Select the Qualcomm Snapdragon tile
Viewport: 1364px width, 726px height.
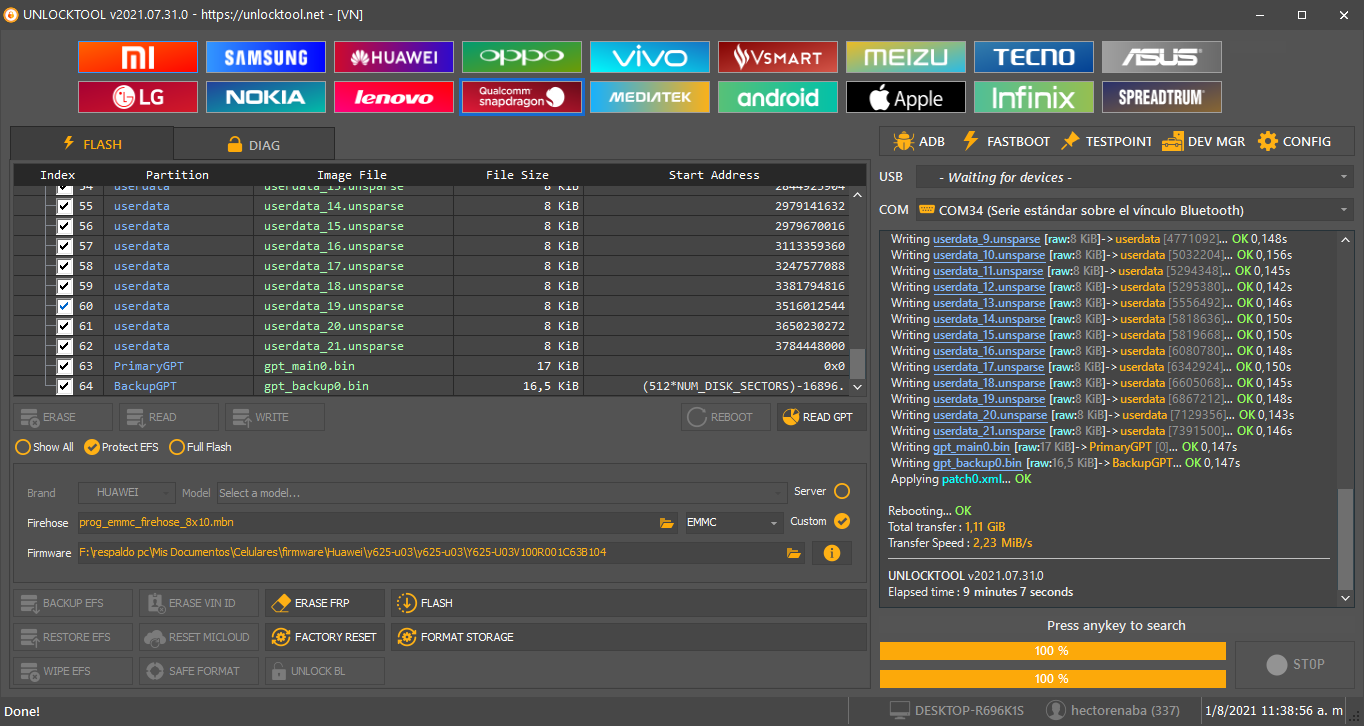pyautogui.click(x=522, y=97)
